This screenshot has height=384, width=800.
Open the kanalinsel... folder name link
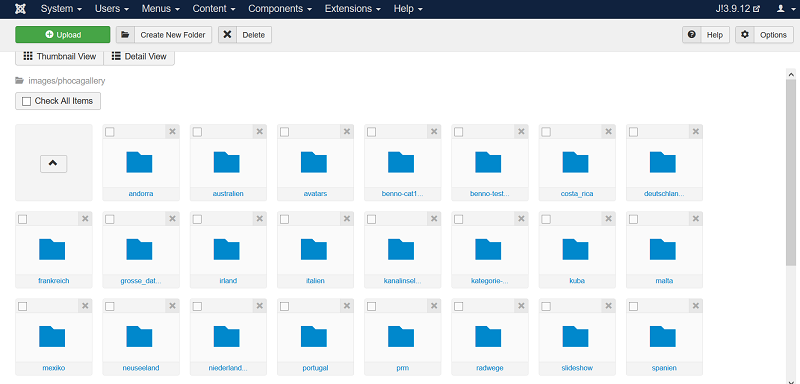click(402, 281)
